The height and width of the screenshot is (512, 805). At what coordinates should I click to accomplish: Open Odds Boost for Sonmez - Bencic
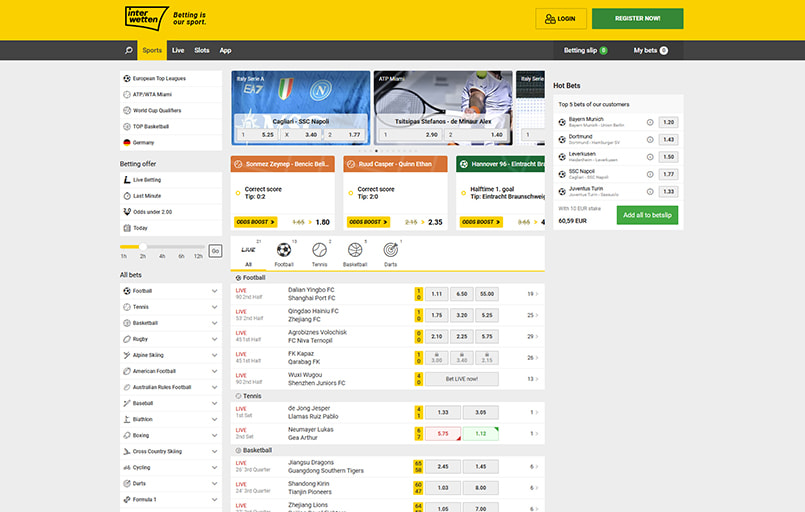(x=256, y=222)
